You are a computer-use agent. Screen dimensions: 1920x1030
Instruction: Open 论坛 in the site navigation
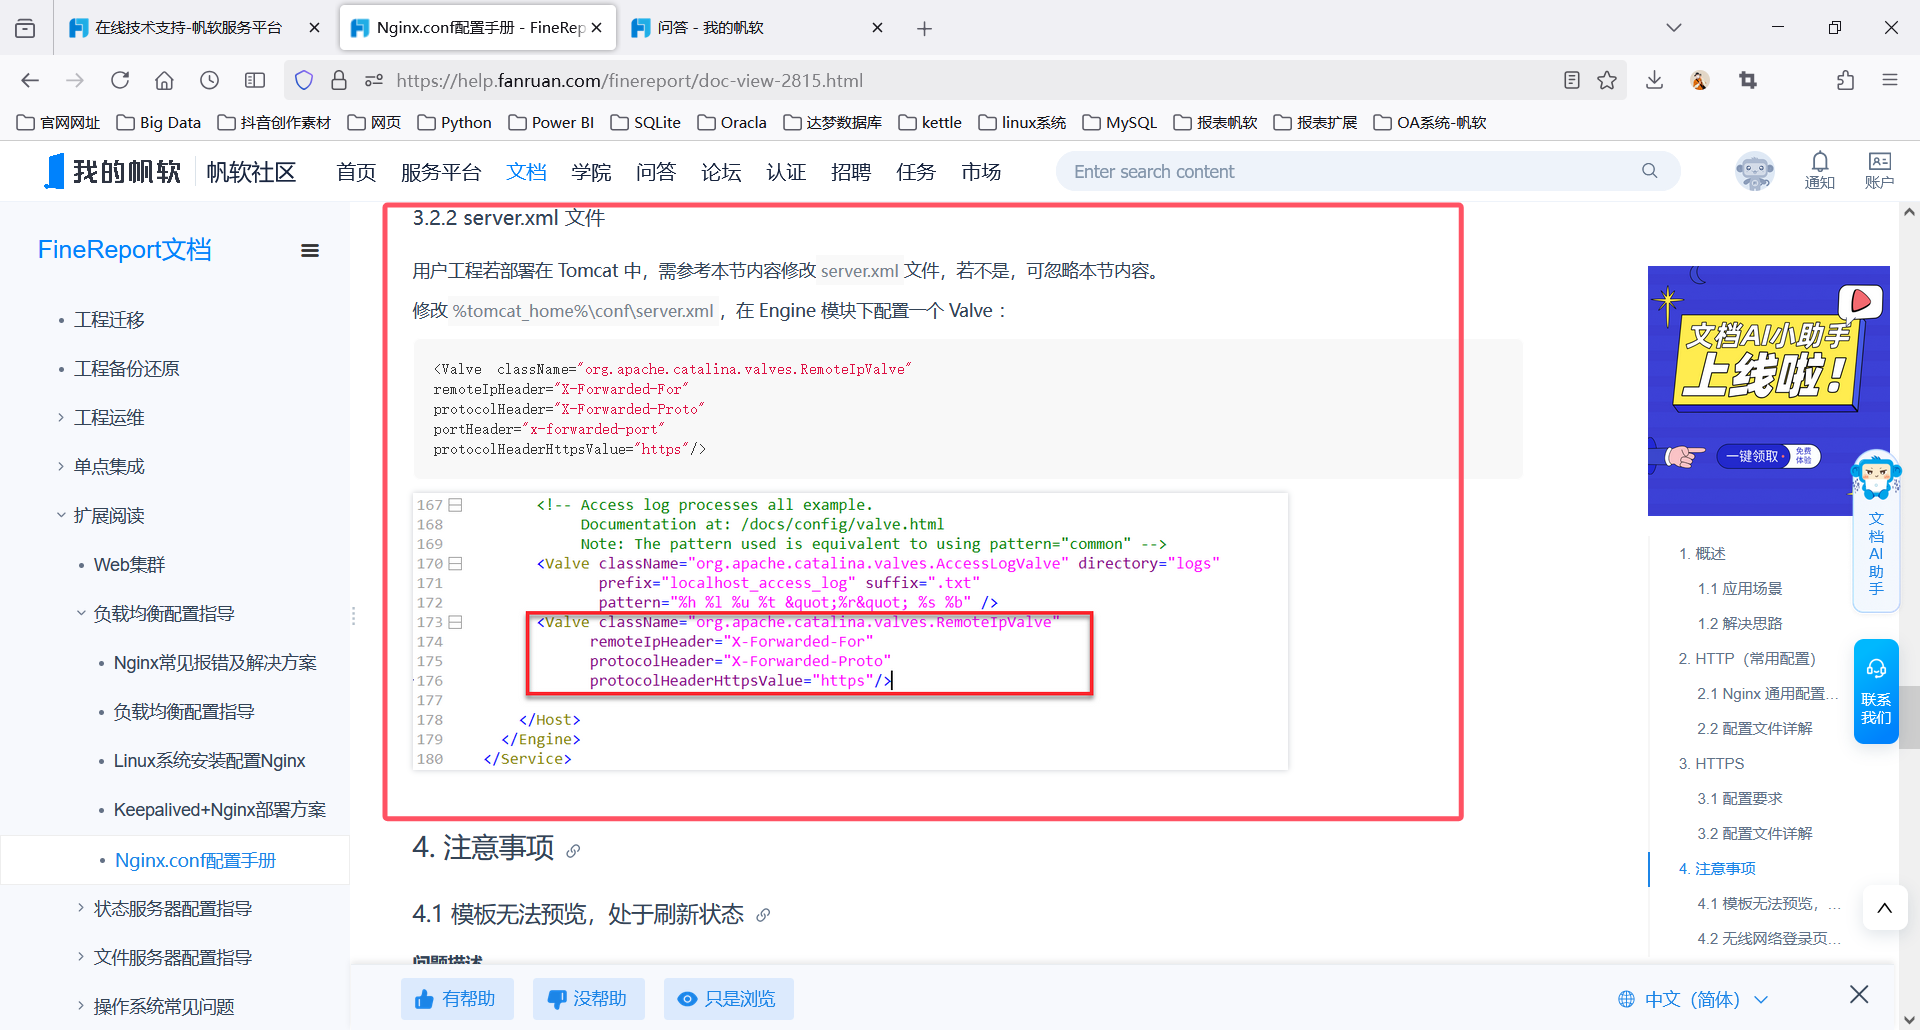(x=721, y=172)
